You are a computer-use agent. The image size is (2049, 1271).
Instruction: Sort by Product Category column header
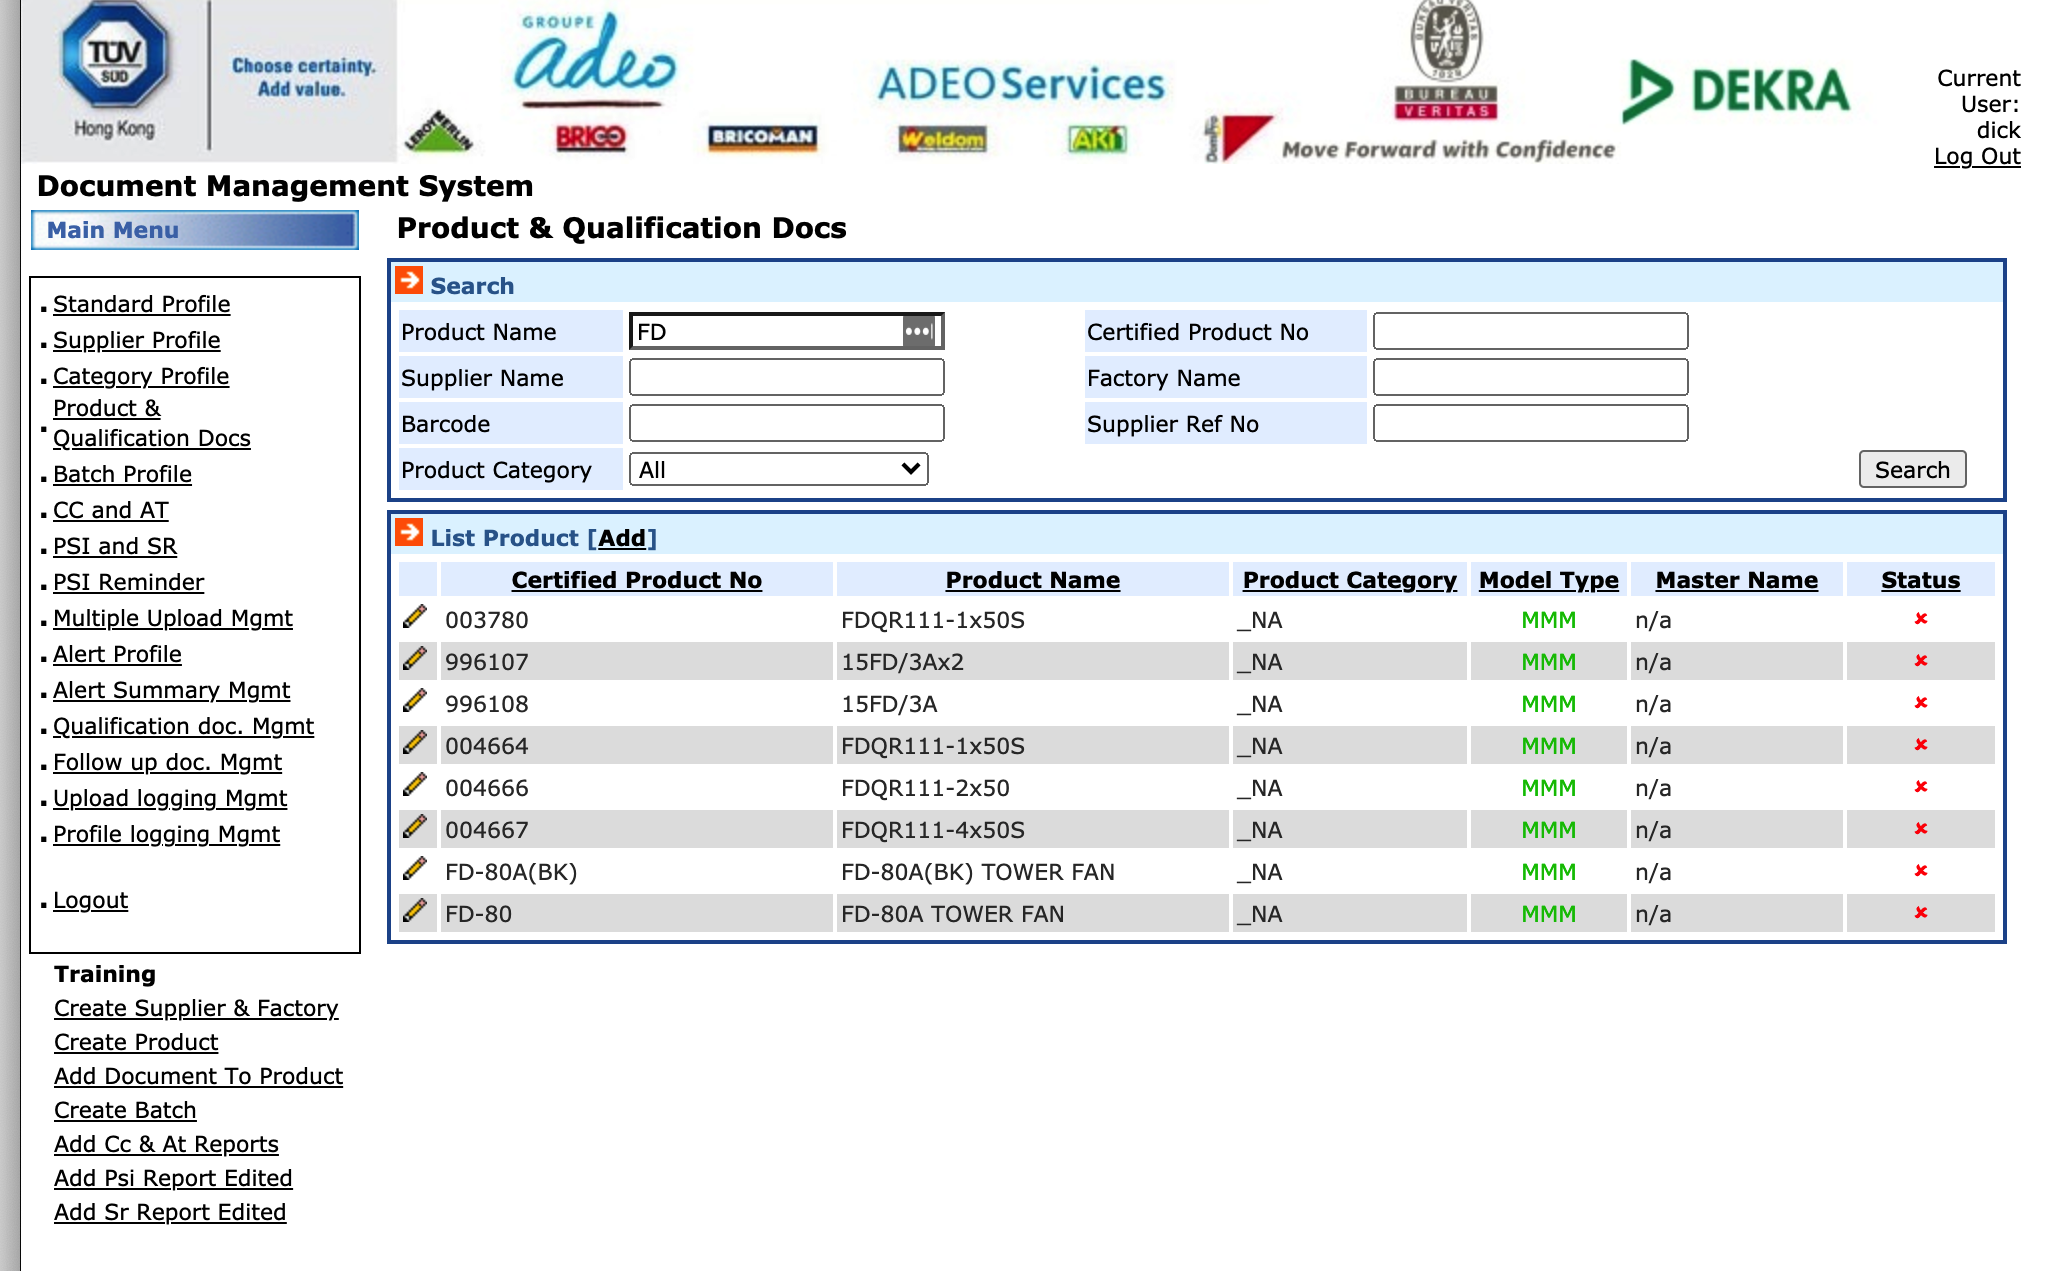(1349, 580)
